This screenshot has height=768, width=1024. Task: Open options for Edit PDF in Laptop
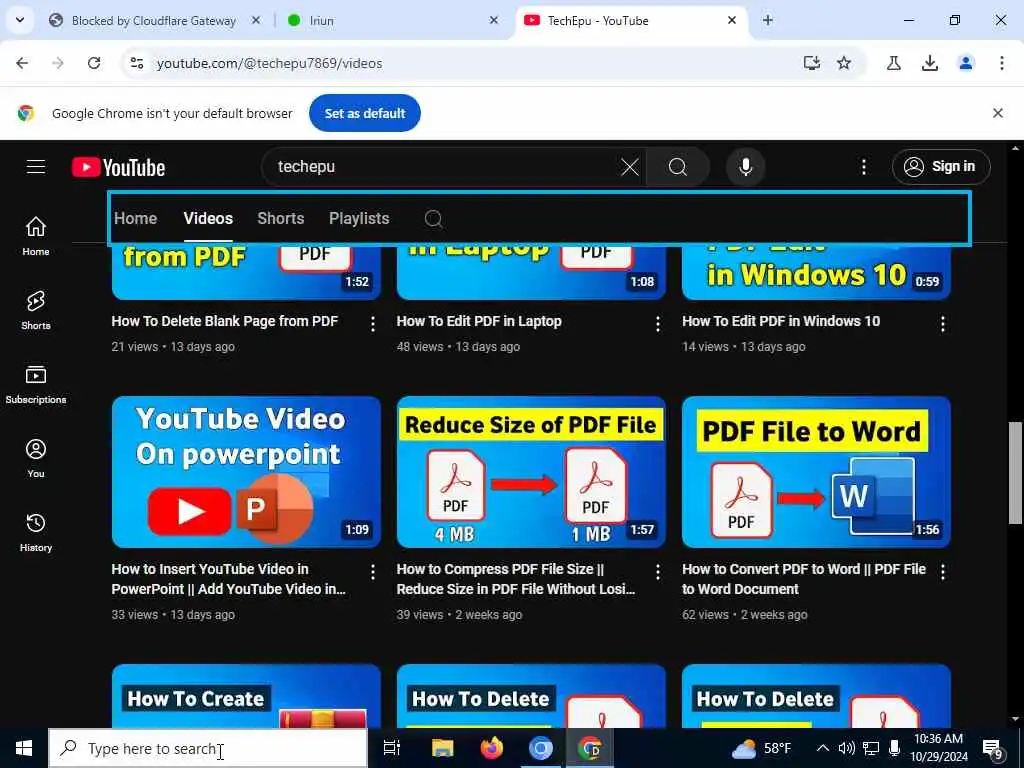pos(658,323)
